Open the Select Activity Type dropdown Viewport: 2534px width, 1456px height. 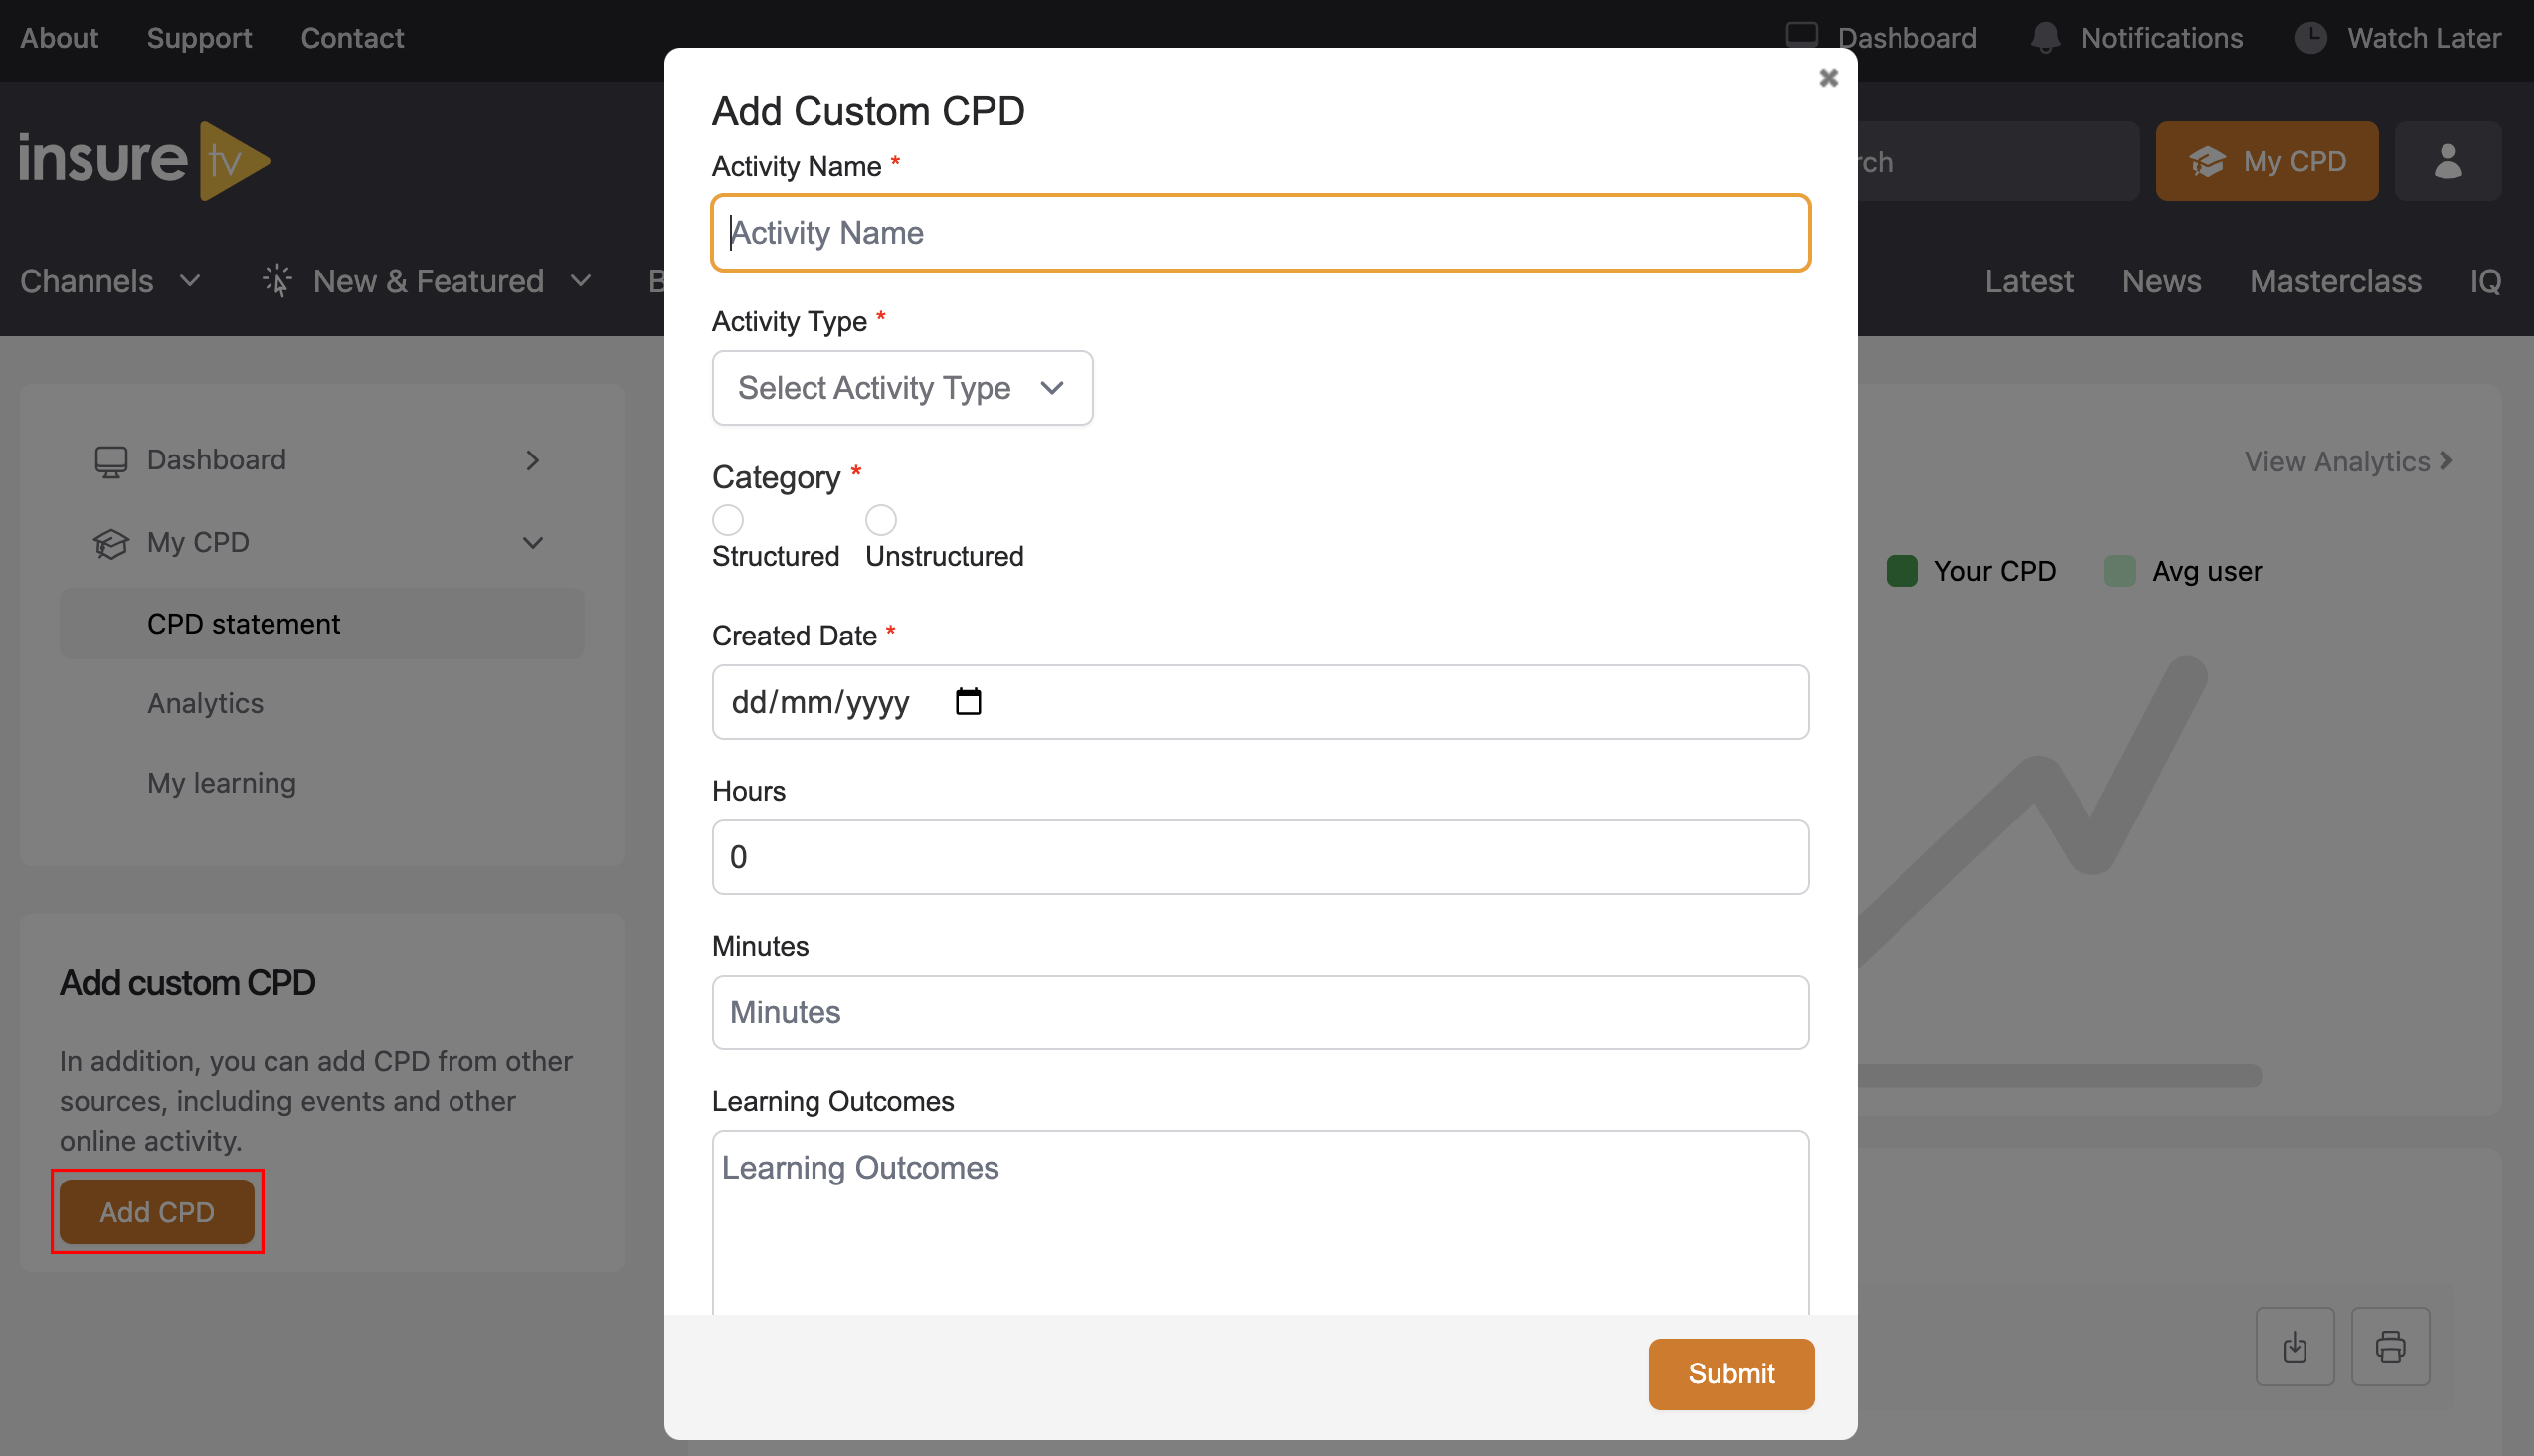tap(901, 388)
